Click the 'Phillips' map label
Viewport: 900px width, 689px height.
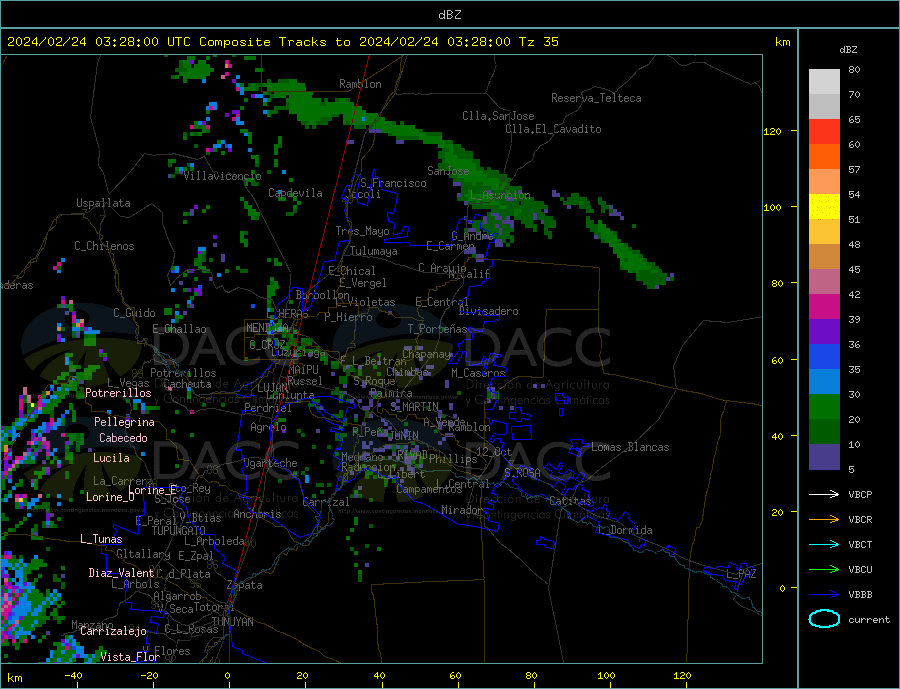(x=453, y=459)
